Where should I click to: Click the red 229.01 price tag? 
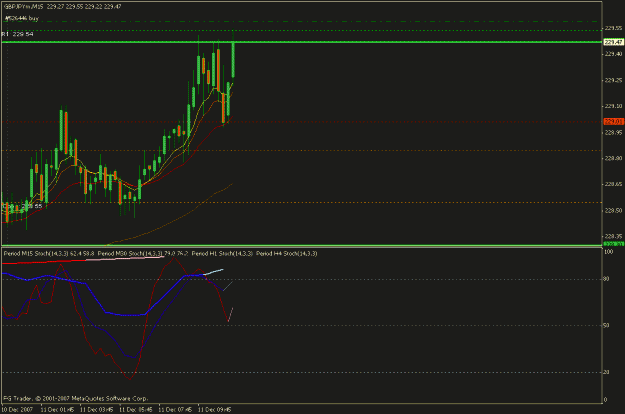pyautogui.click(x=613, y=122)
